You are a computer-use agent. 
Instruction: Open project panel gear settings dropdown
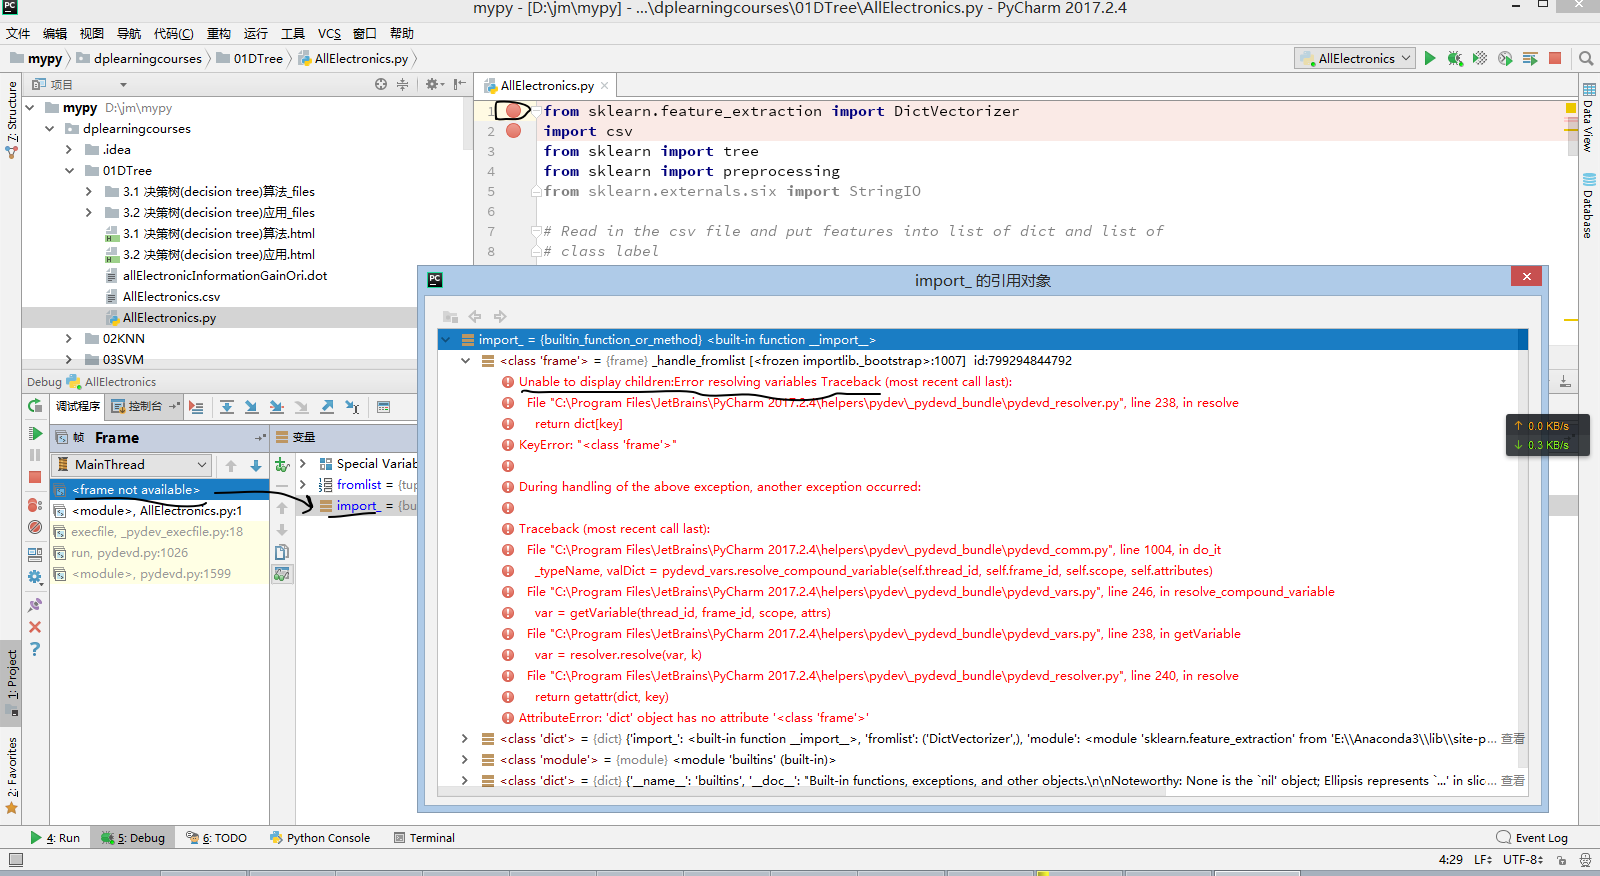click(x=434, y=84)
